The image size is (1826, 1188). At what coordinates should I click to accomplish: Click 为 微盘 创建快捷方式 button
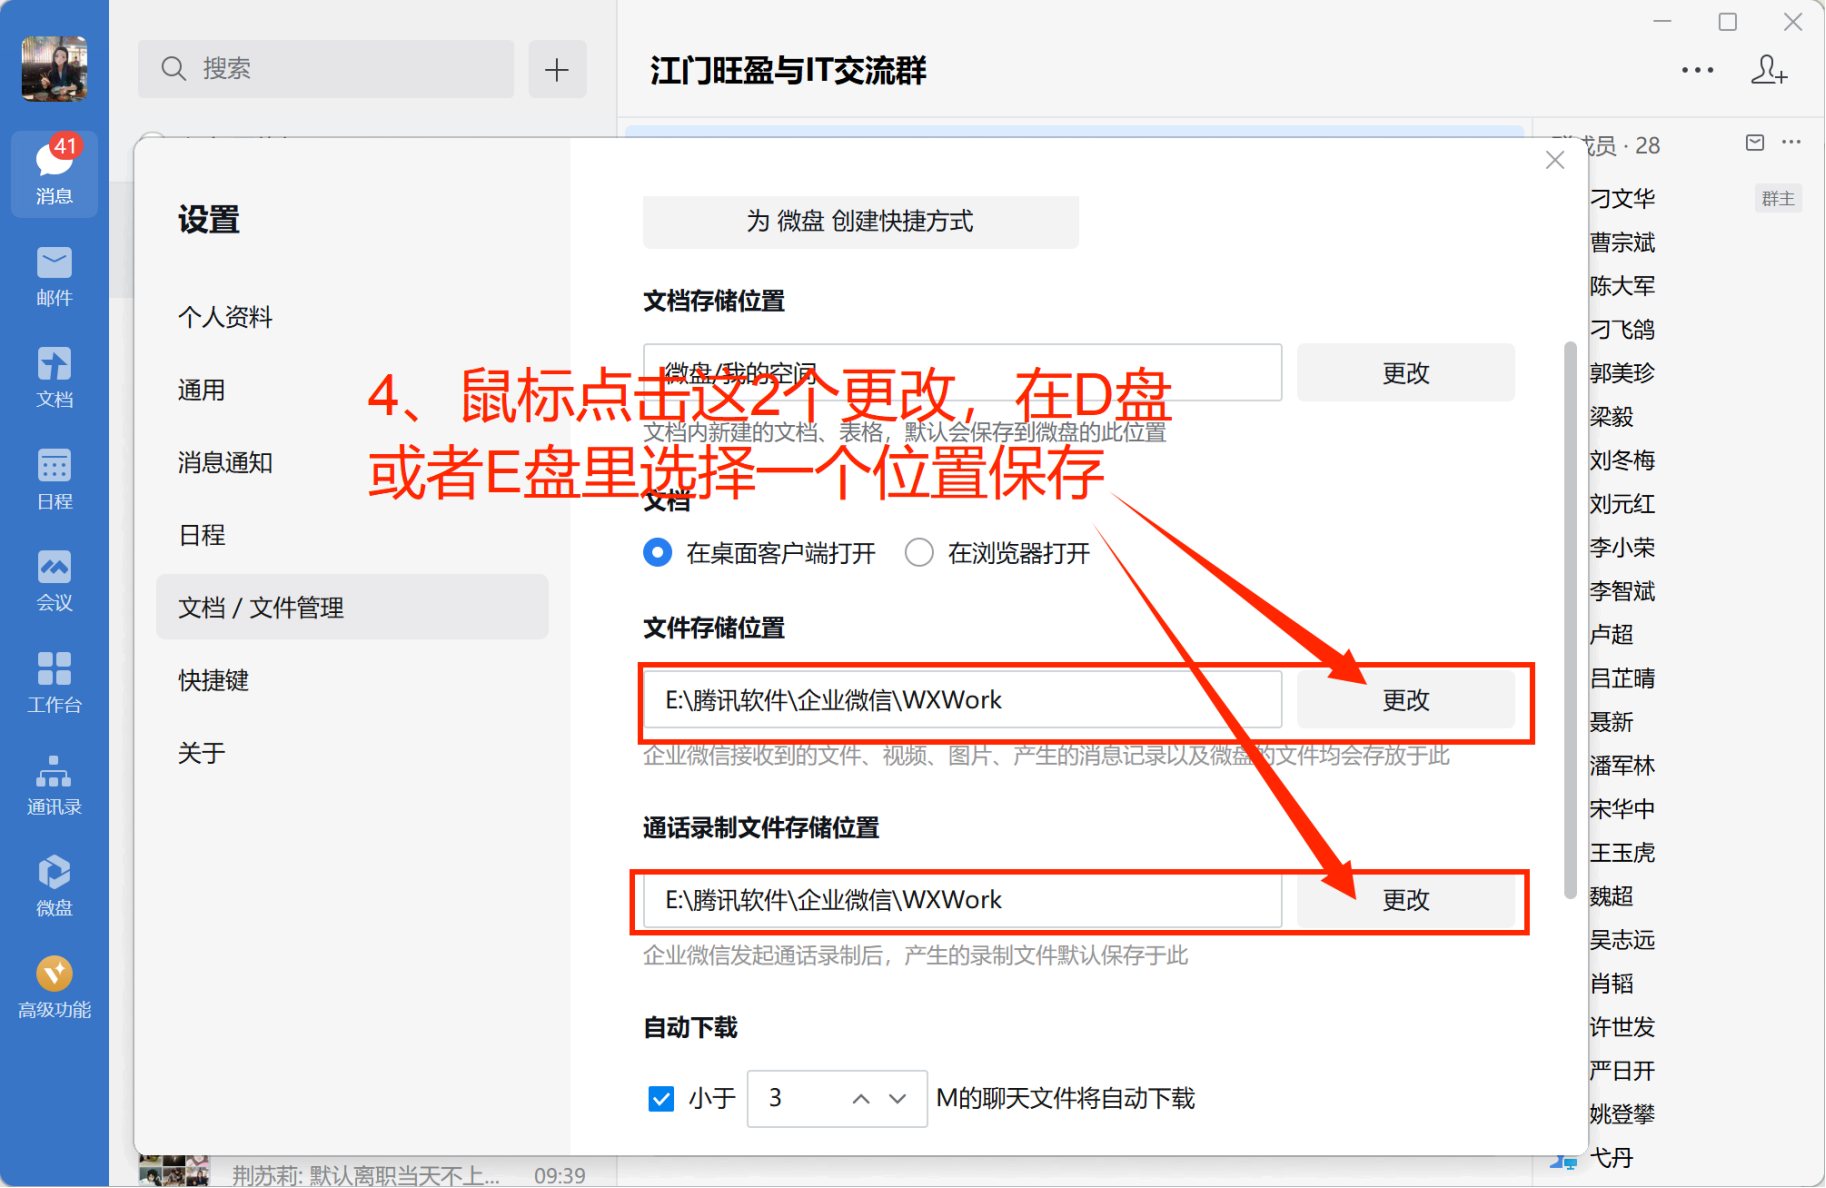[x=861, y=221]
